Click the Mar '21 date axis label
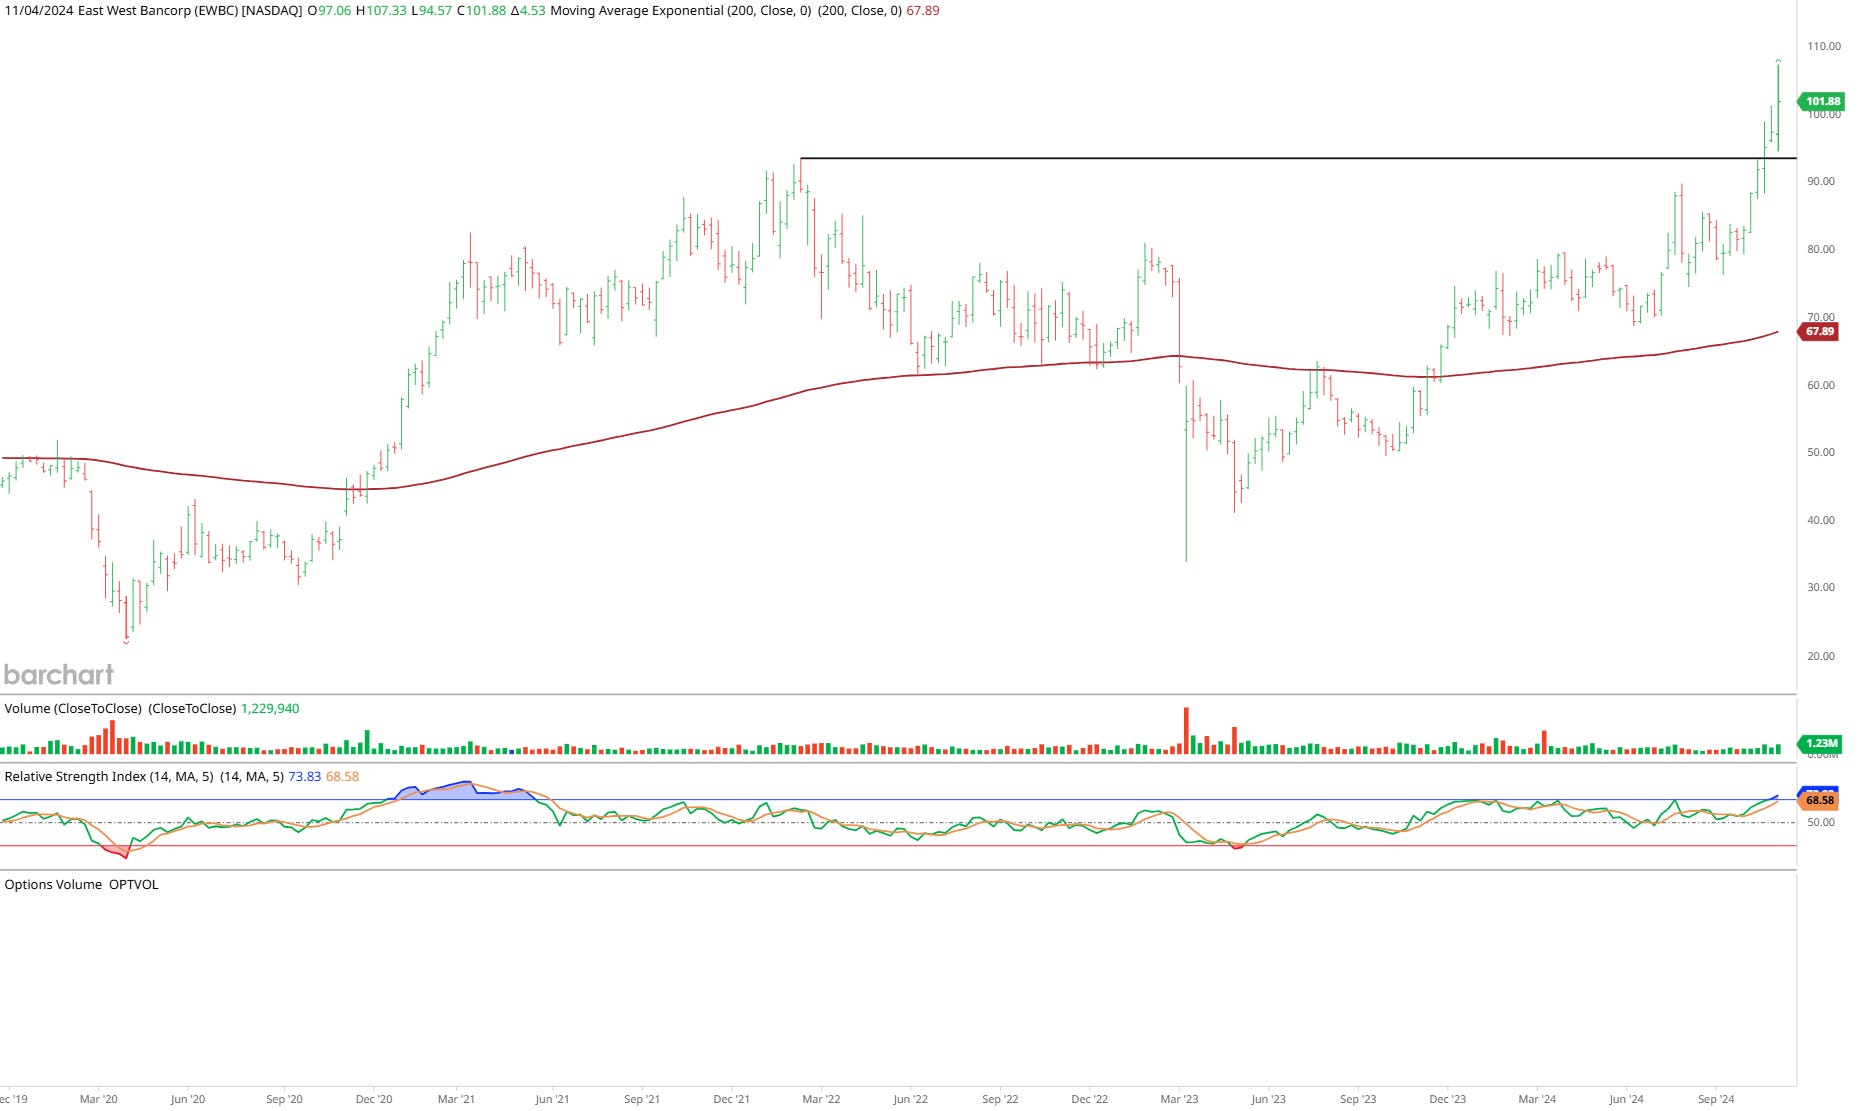The width and height of the screenshot is (1859, 1111). 456,1099
